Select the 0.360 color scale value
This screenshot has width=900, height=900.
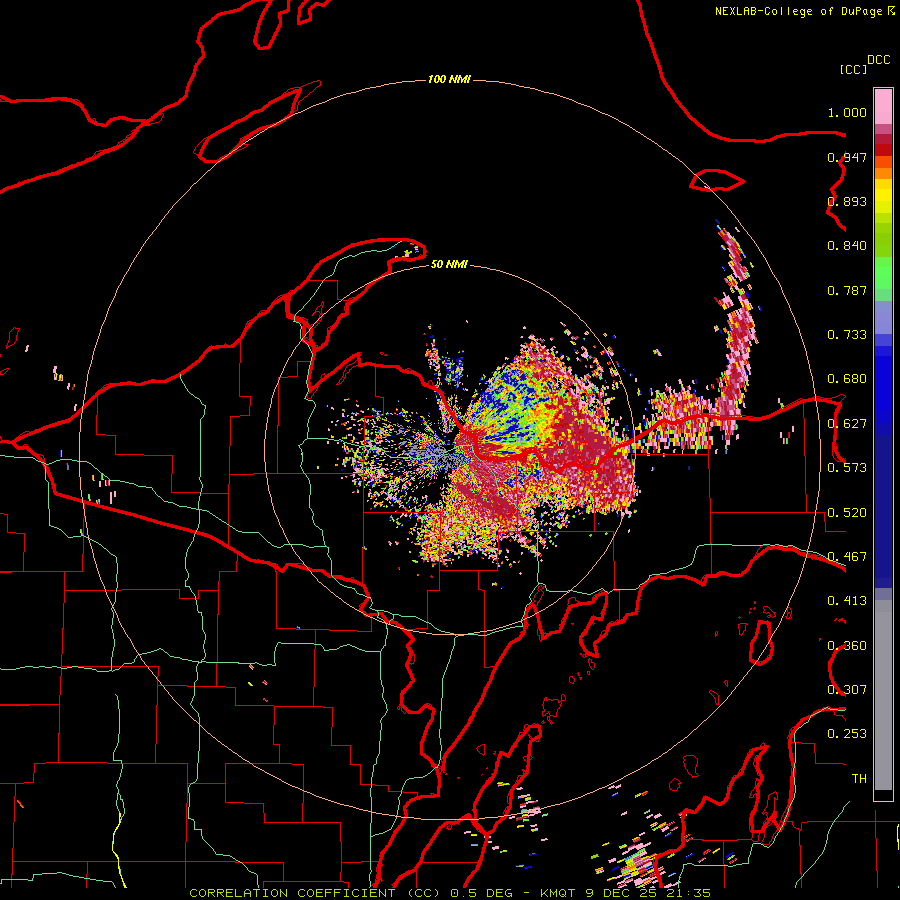[847, 646]
